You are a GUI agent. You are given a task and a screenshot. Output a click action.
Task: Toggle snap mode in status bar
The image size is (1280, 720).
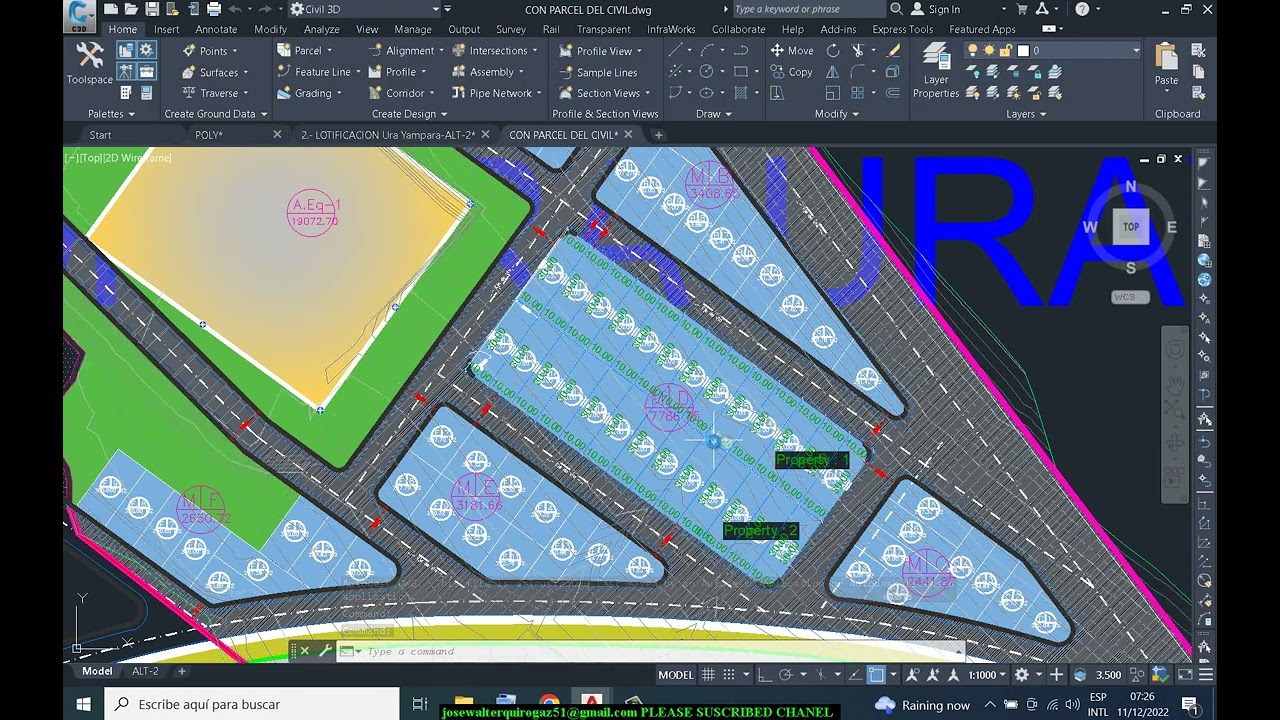click(730, 675)
